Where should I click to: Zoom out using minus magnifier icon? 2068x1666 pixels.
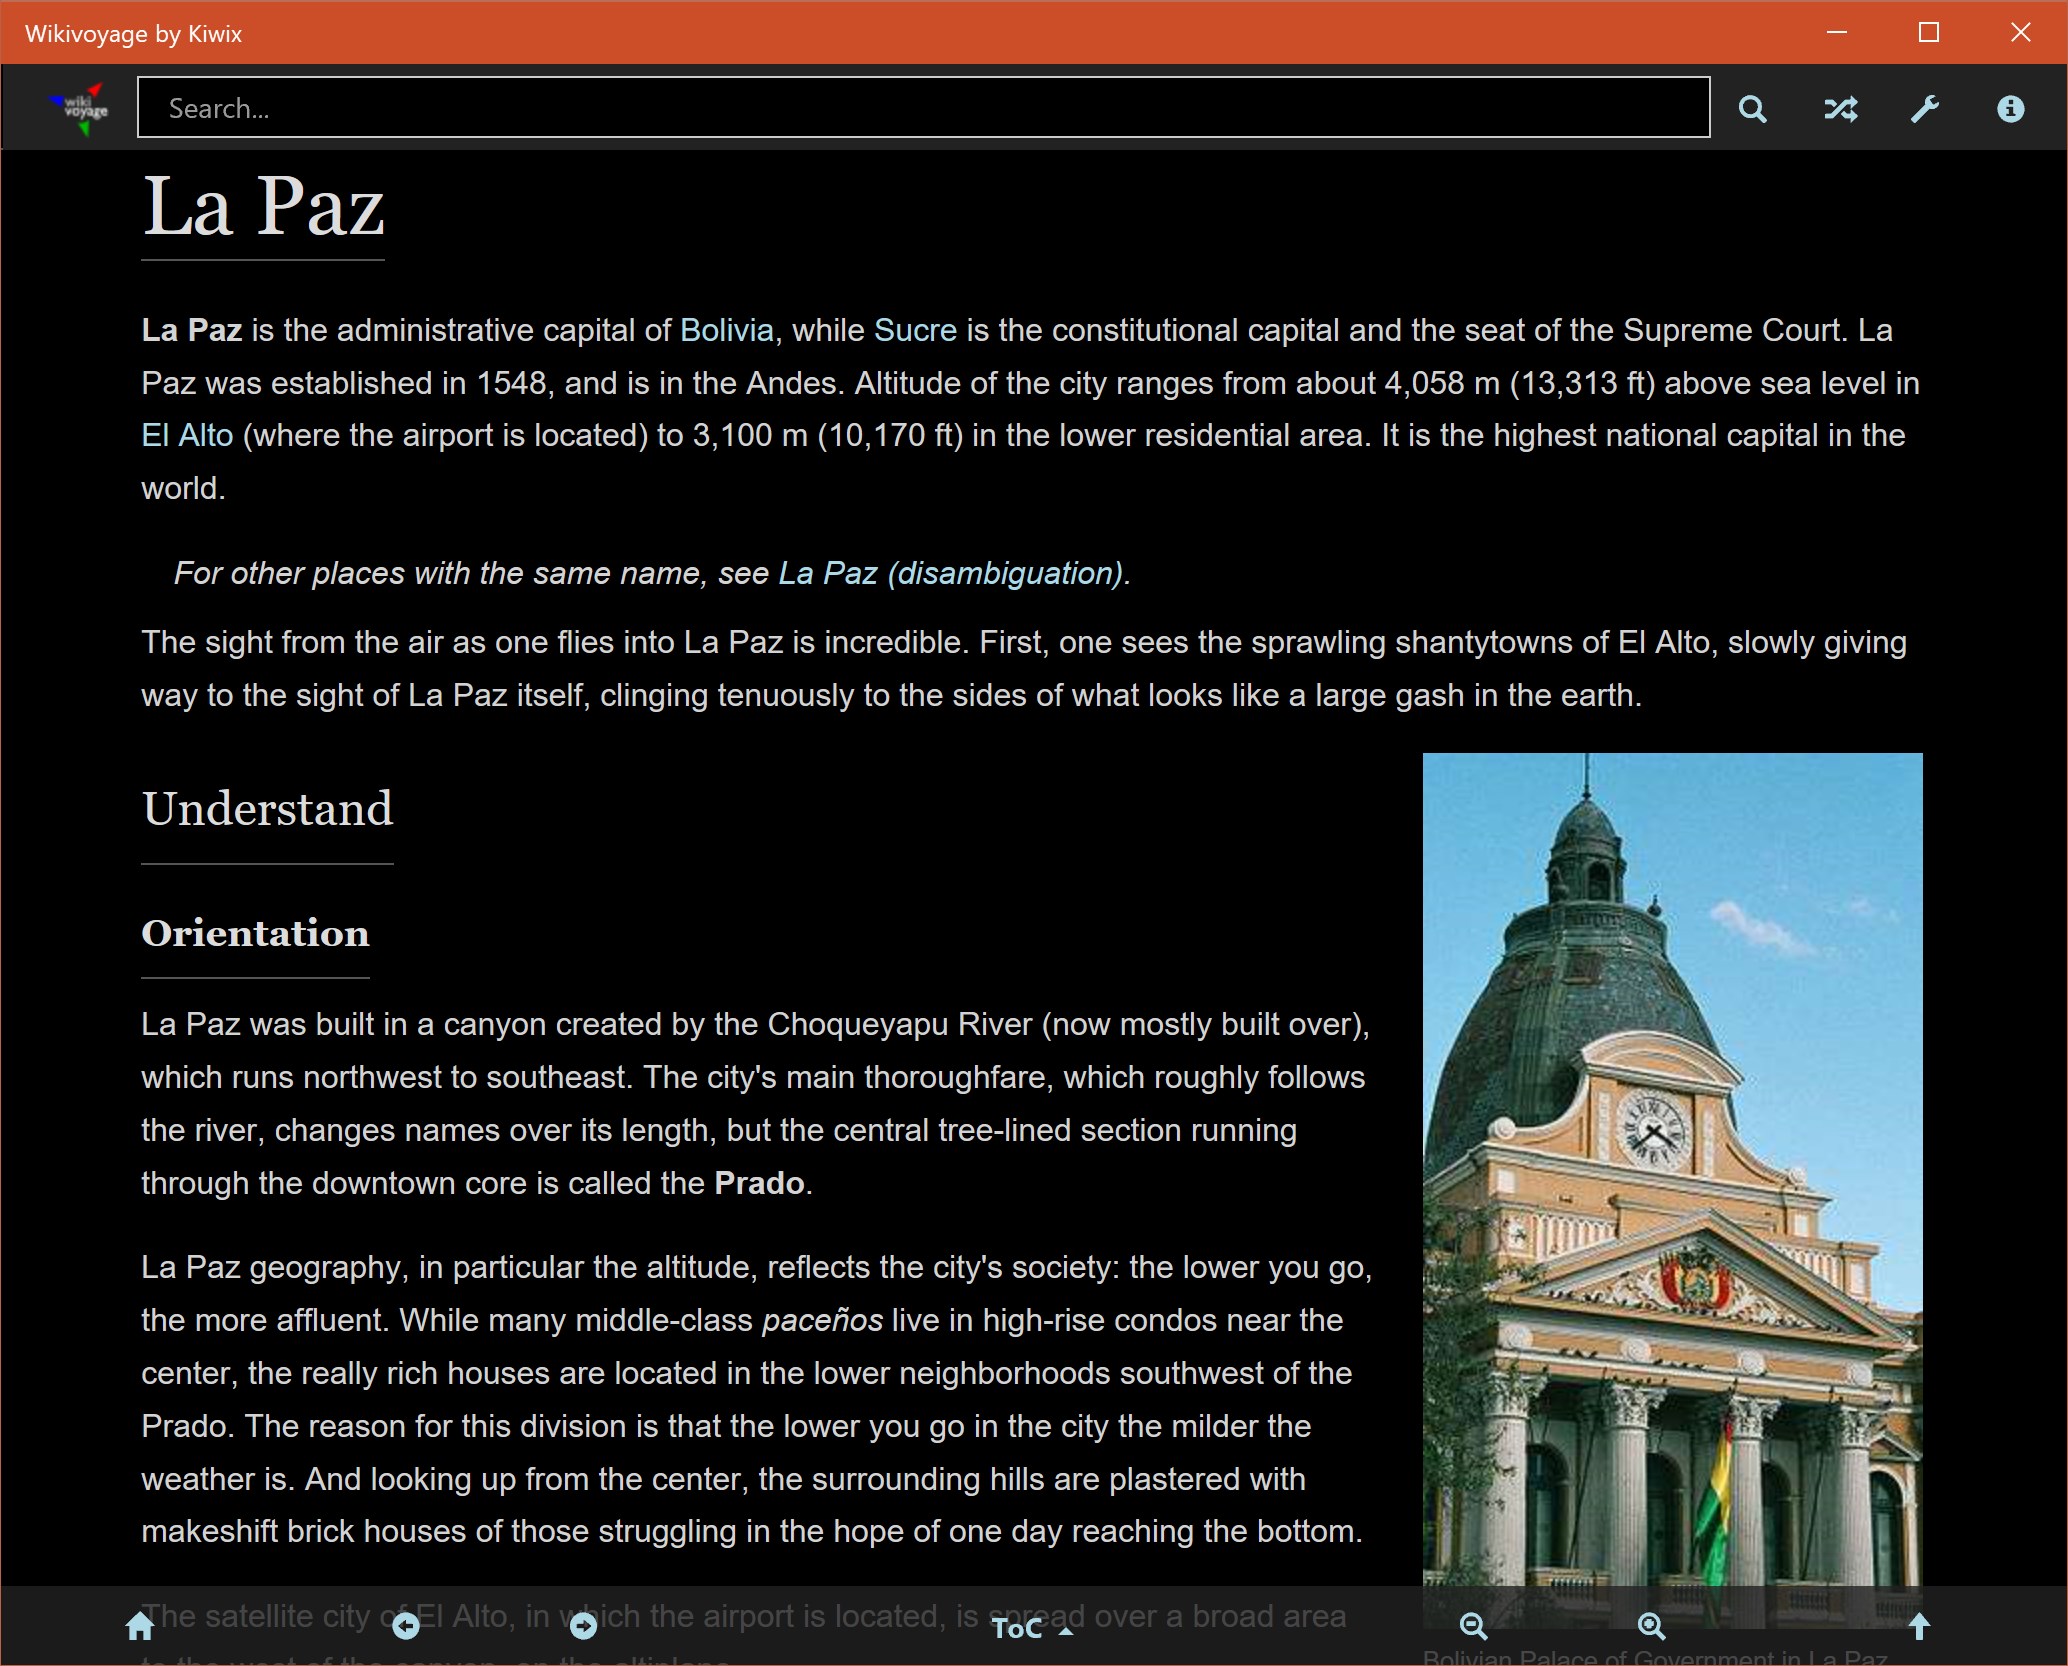[x=1473, y=1627]
